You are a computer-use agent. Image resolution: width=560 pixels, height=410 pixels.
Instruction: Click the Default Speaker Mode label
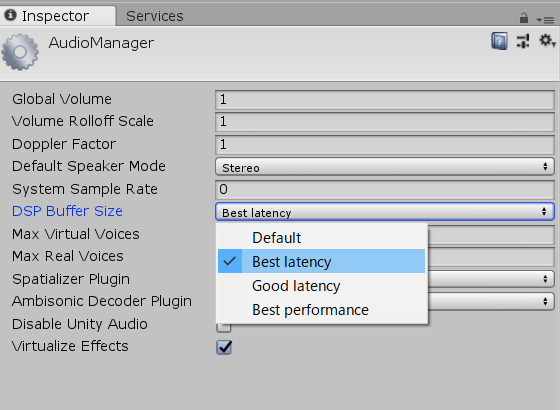pyautogui.click(x=89, y=166)
